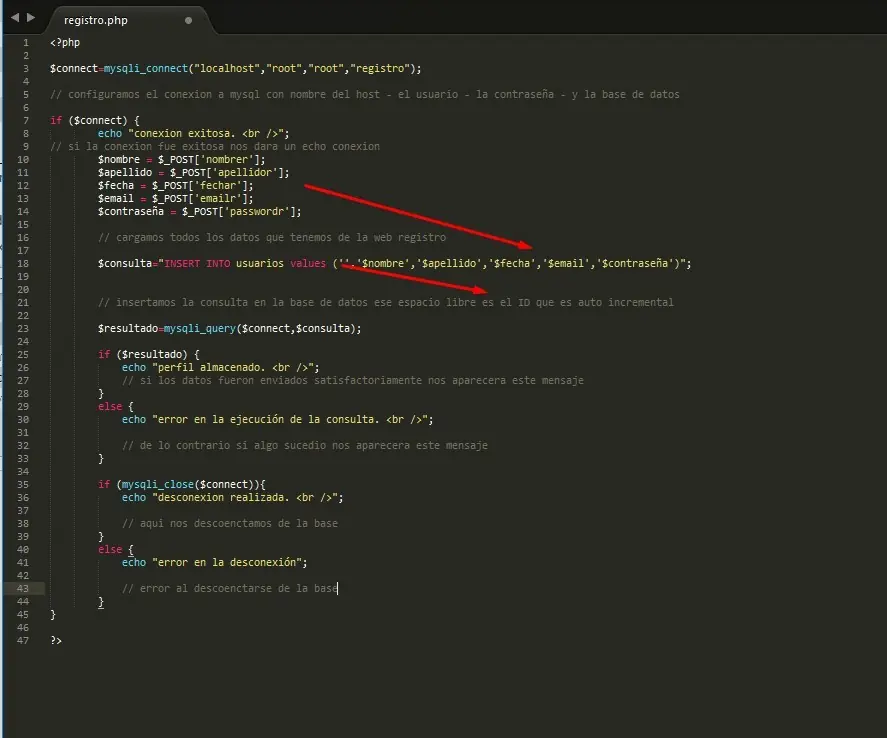The height and width of the screenshot is (738, 887).
Task: Click 'INSERT INTO' keyword in query
Action: pyautogui.click(x=197, y=264)
